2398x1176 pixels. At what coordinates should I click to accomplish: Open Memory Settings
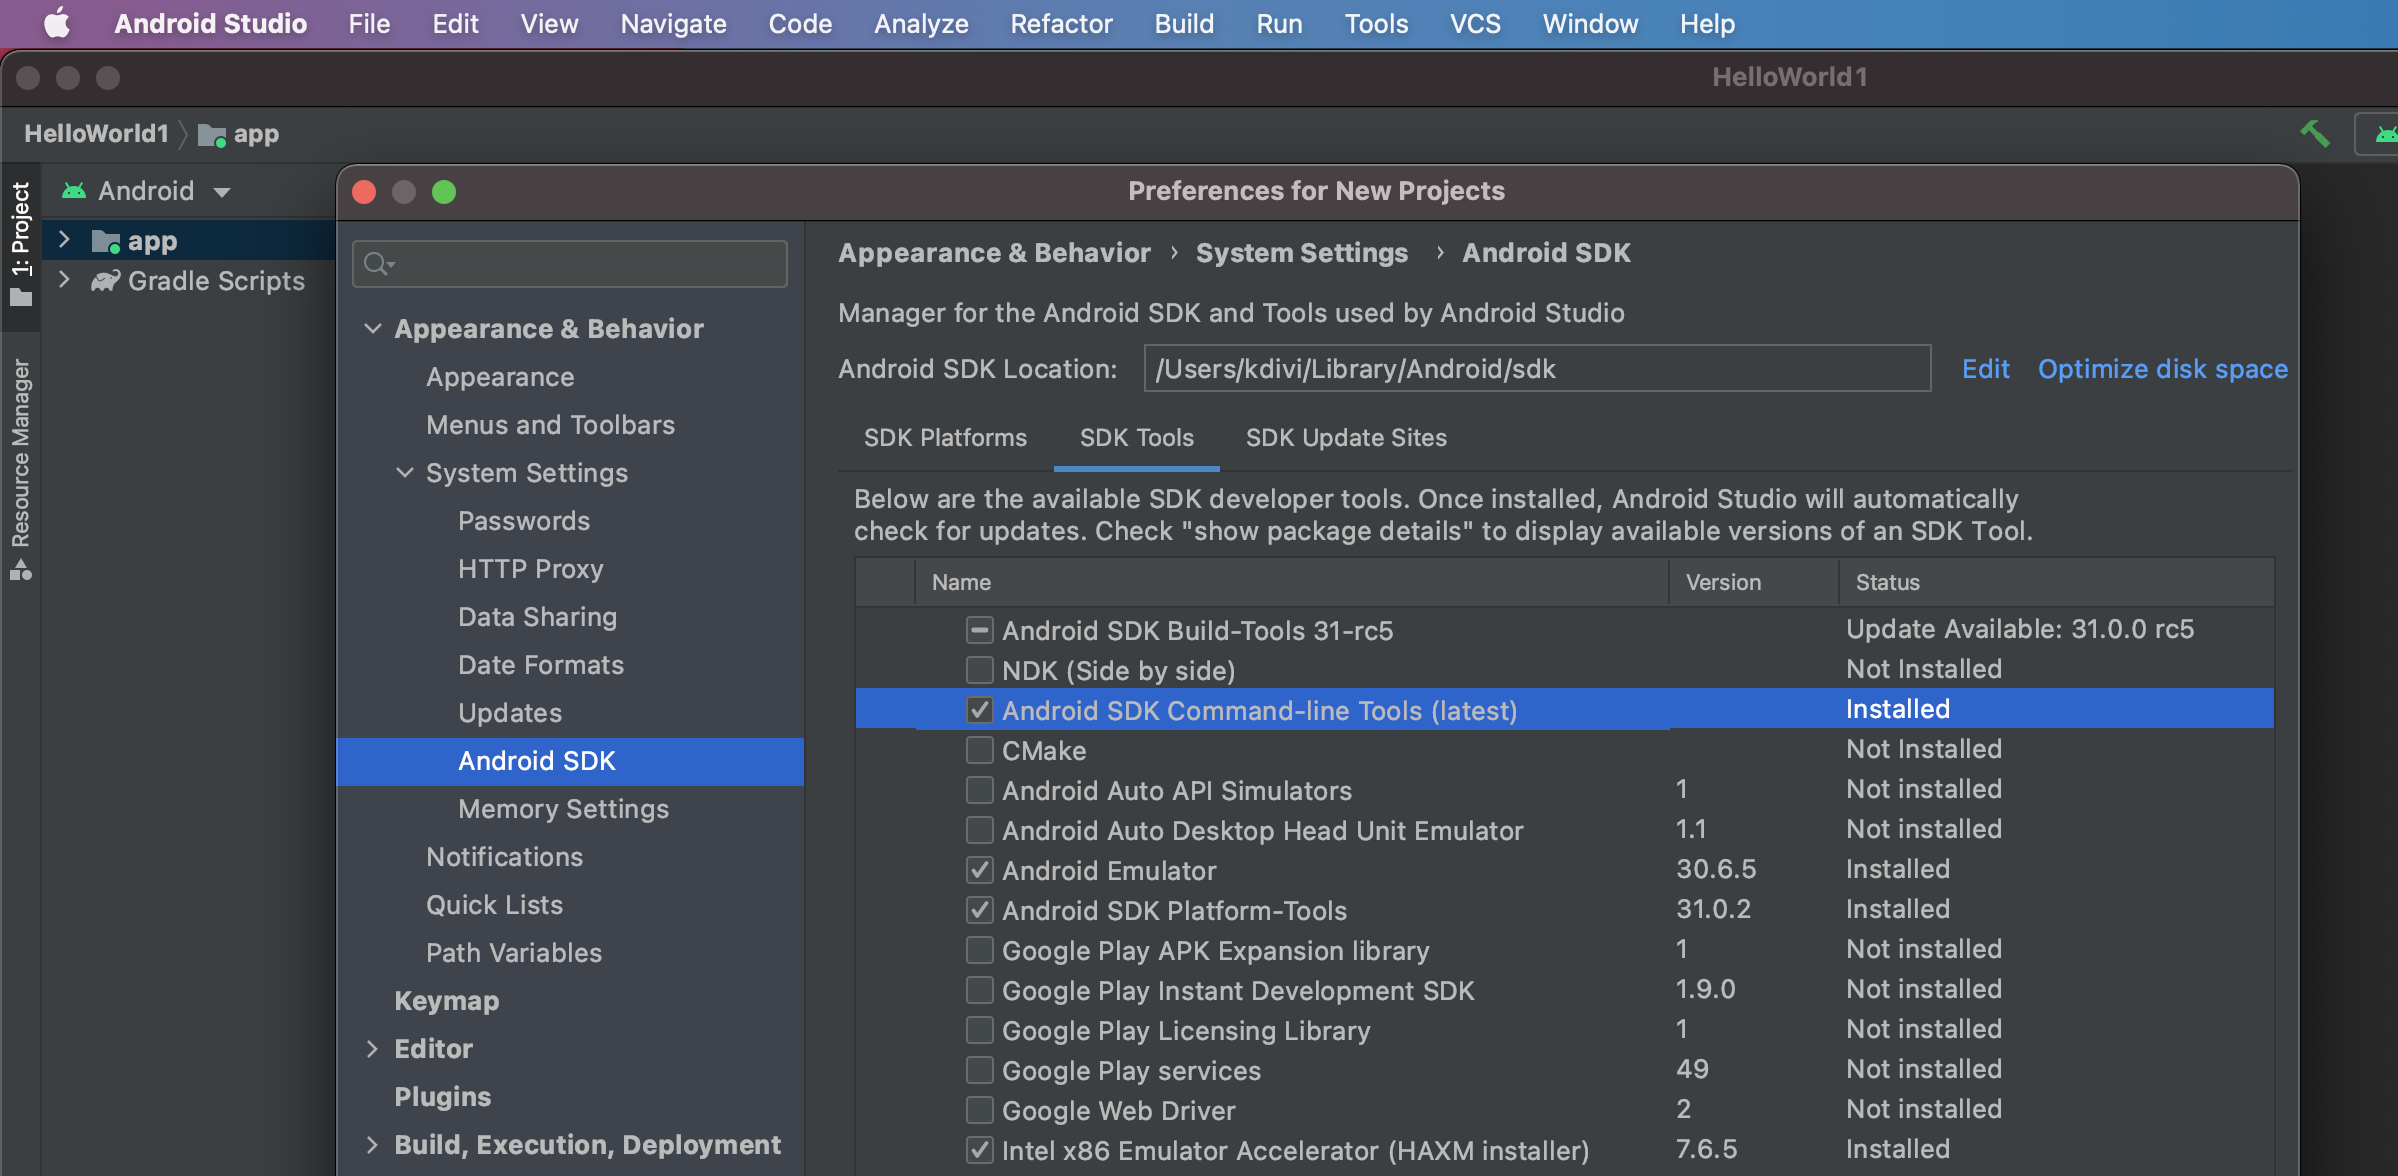coord(563,809)
